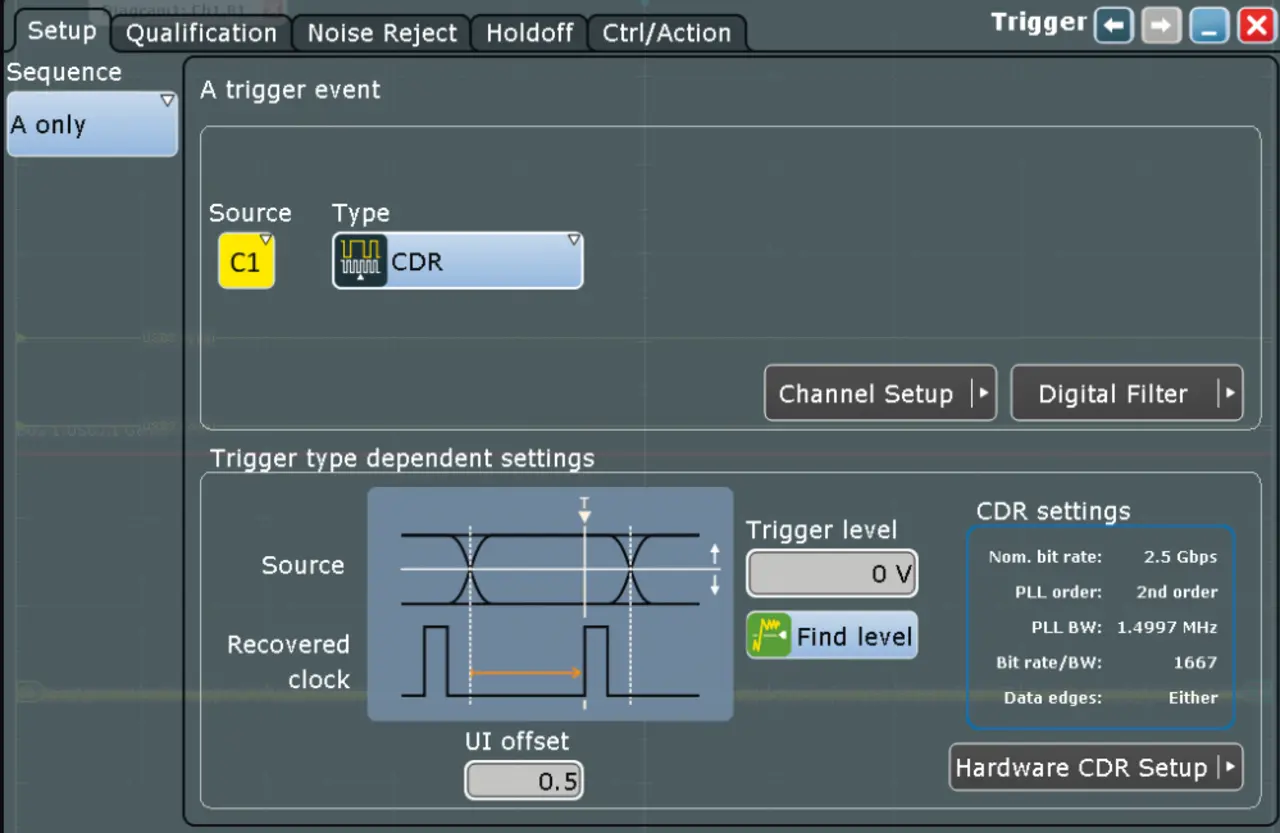Click the forward arrow icon beside Trigger
Viewport: 1280px width, 833px height.
click(x=1161, y=26)
